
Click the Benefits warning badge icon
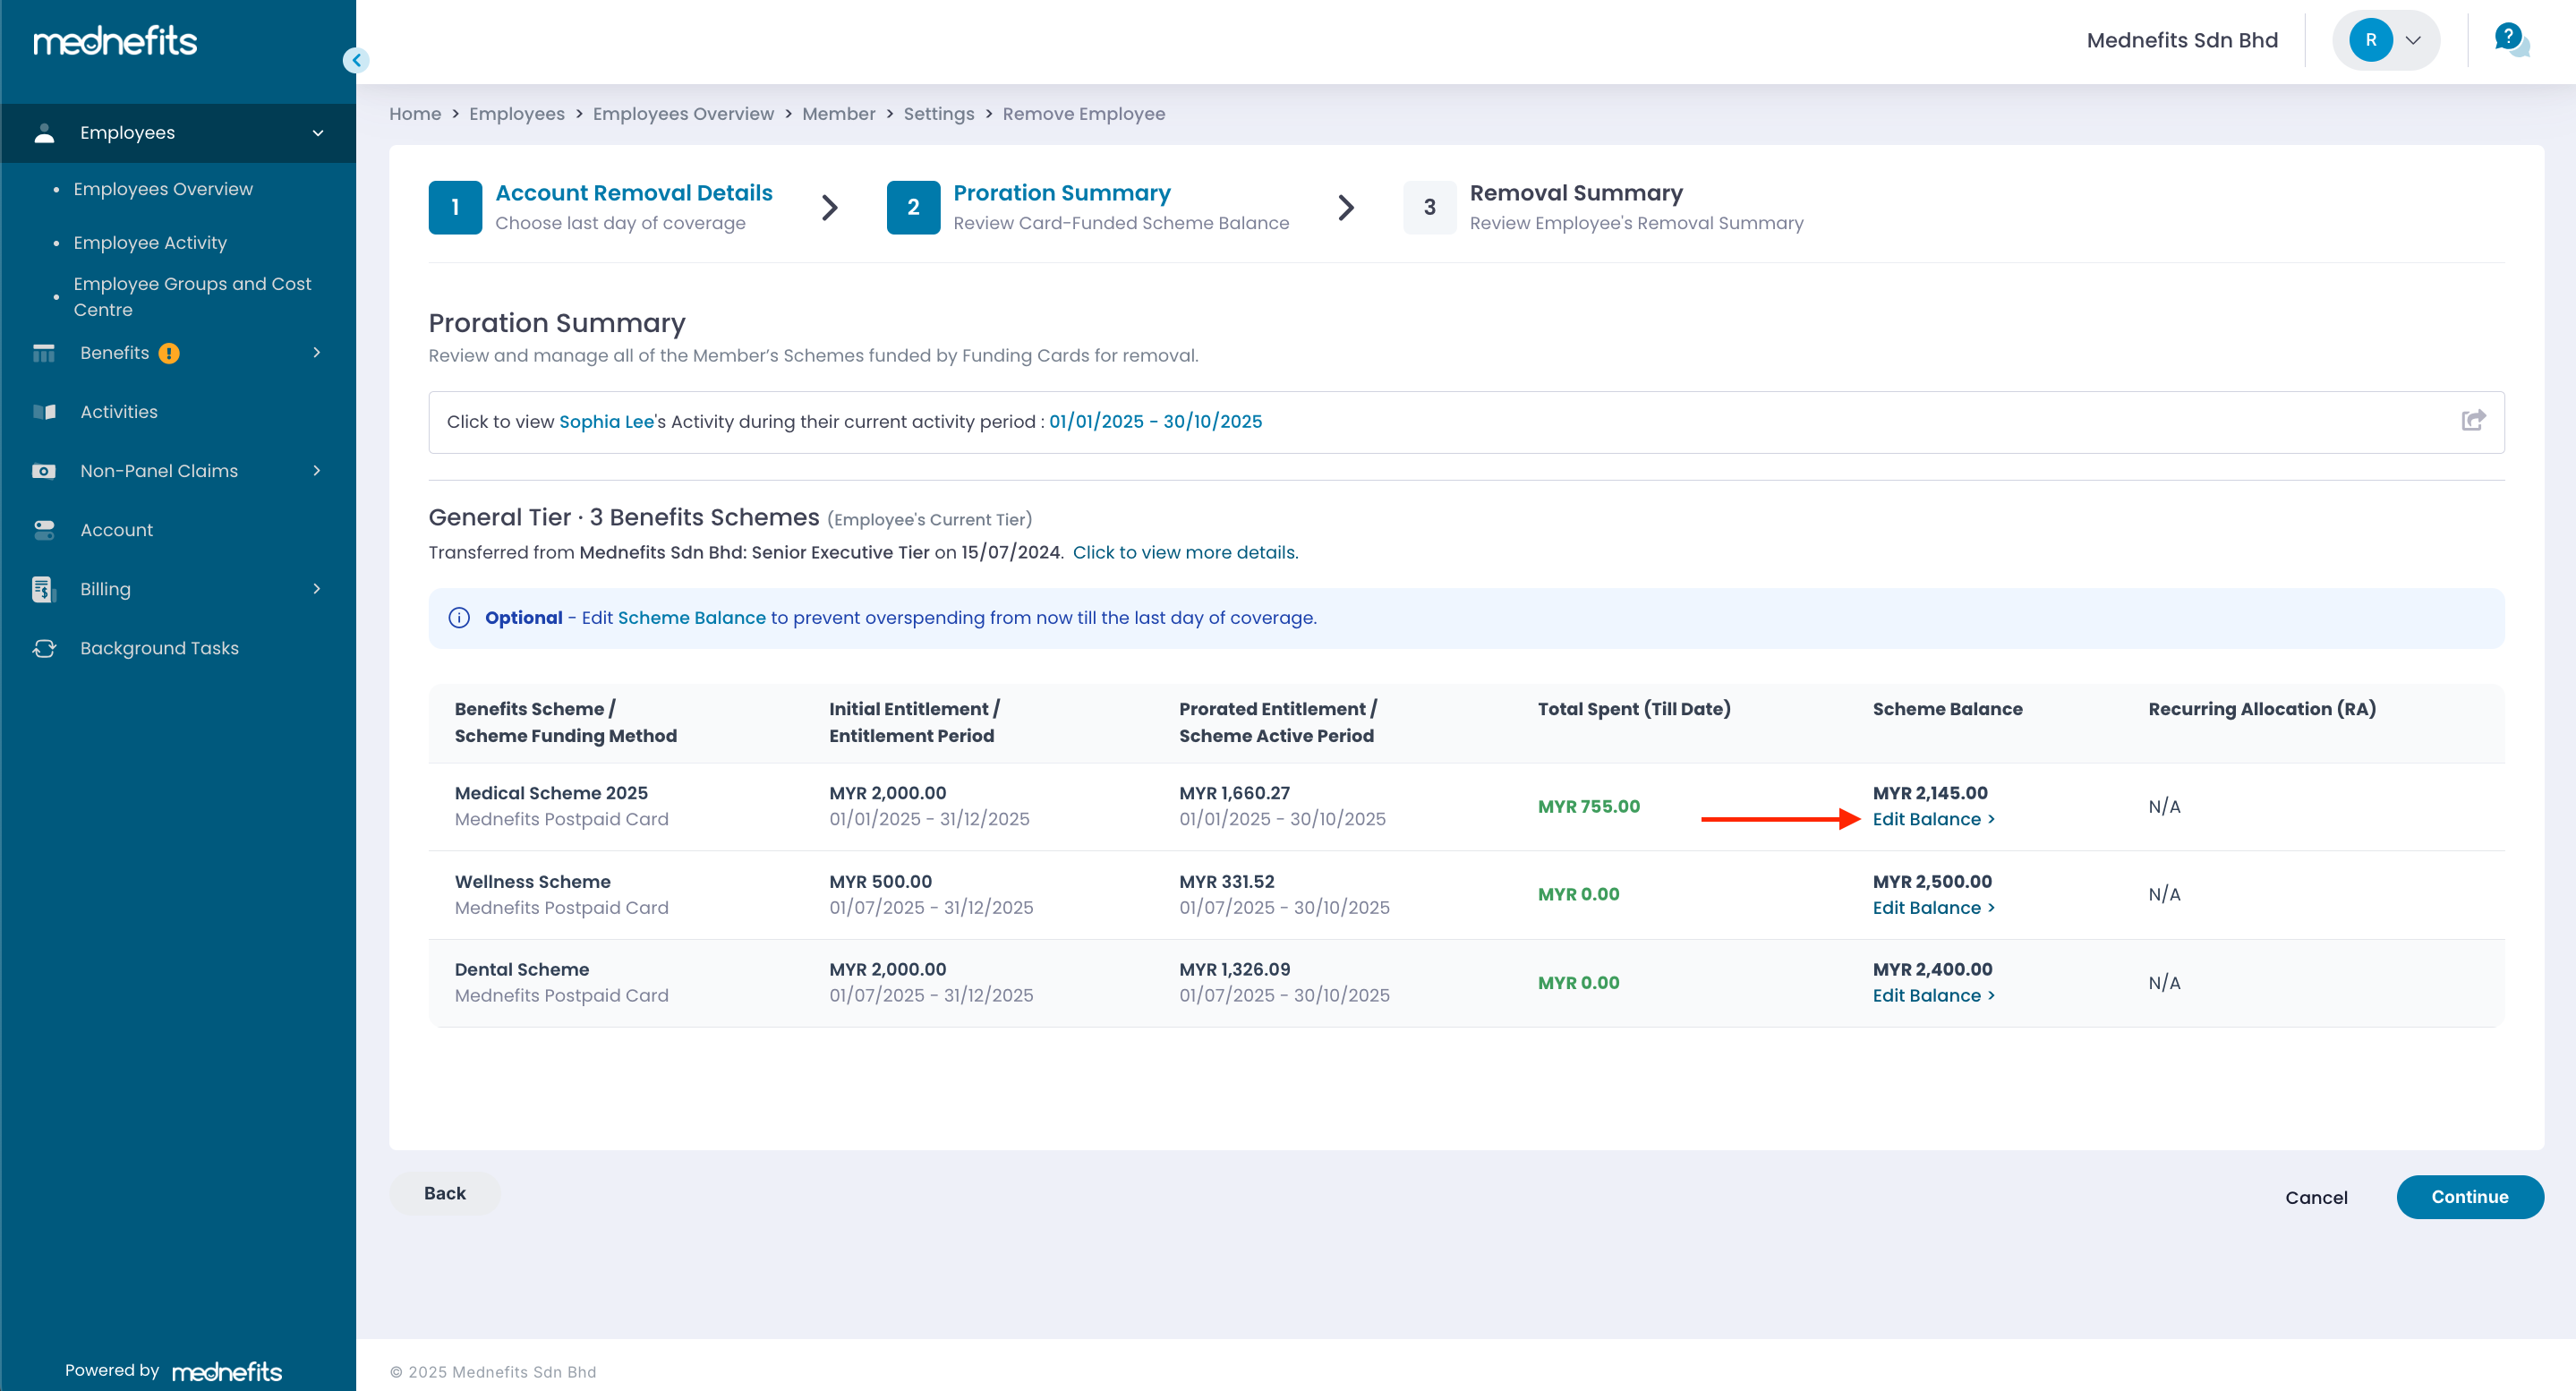169,353
